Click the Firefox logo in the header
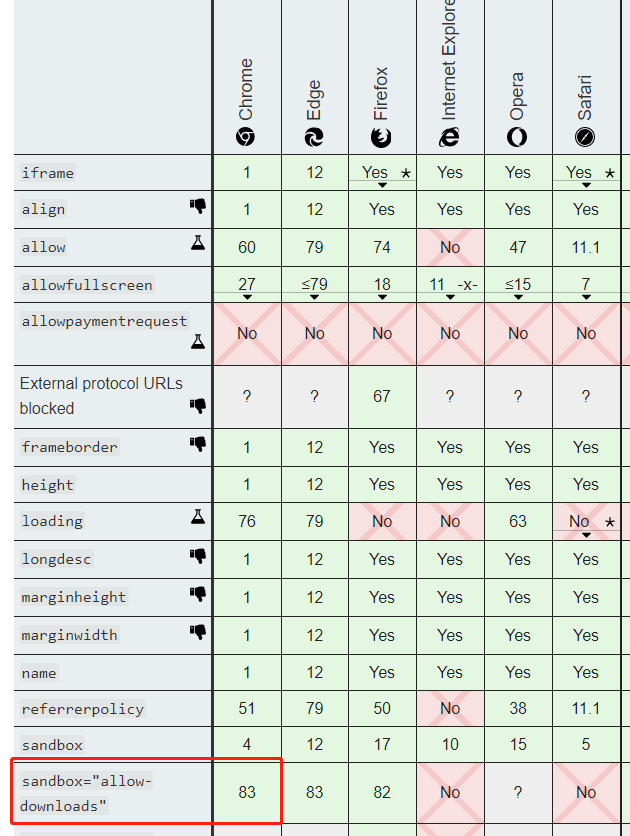The width and height of the screenshot is (630, 836). pyautogui.click(x=382, y=138)
